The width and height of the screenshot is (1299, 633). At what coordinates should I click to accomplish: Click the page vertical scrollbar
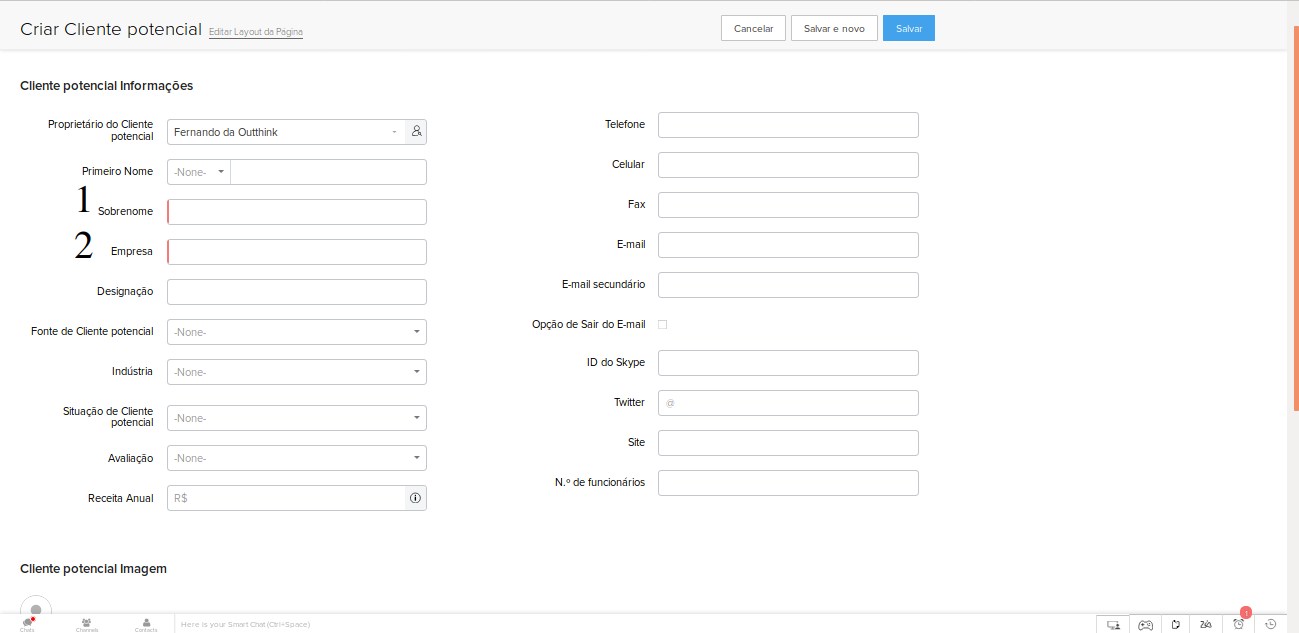click(1294, 220)
